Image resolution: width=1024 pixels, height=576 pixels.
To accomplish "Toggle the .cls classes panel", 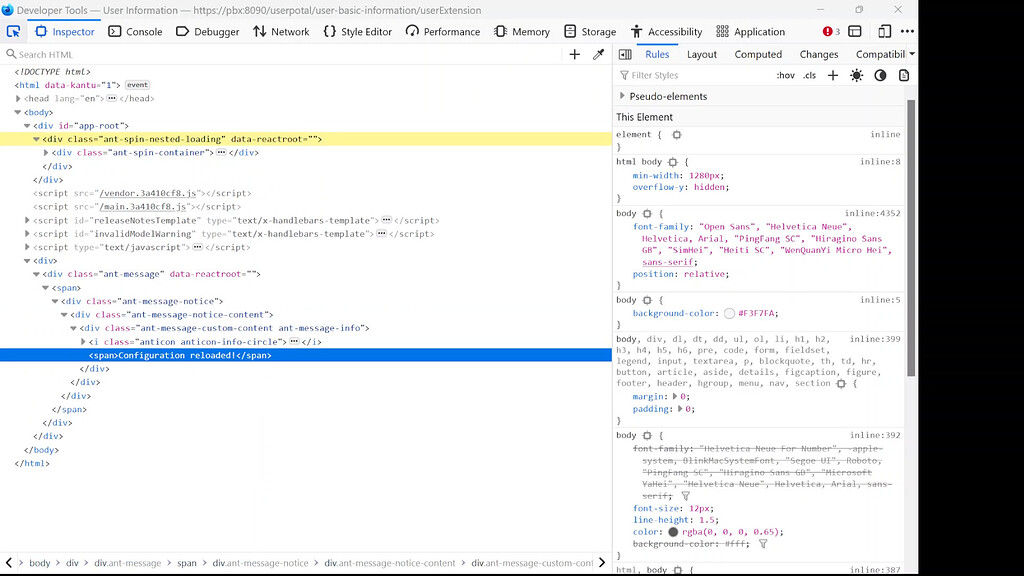I will coord(809,75).
